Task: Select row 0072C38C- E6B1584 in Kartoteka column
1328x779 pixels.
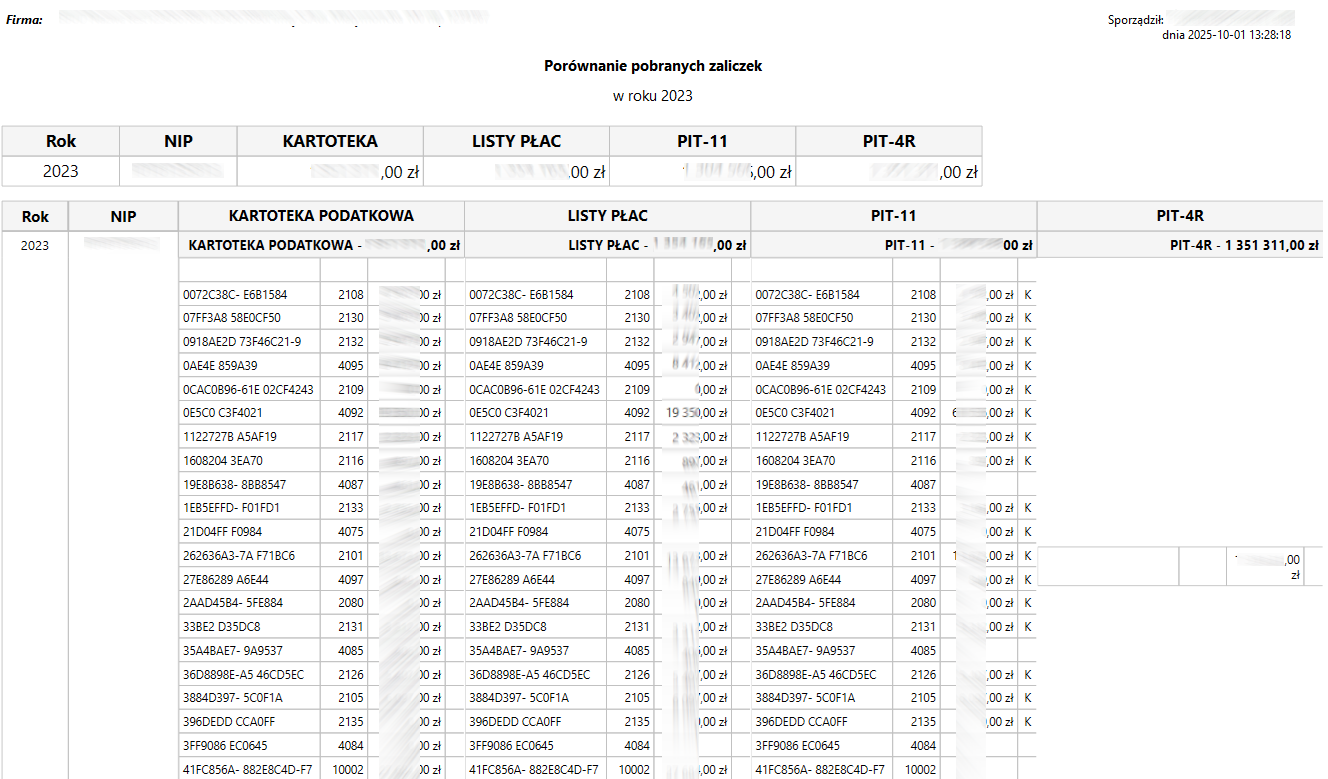Action: pos(235,295)
